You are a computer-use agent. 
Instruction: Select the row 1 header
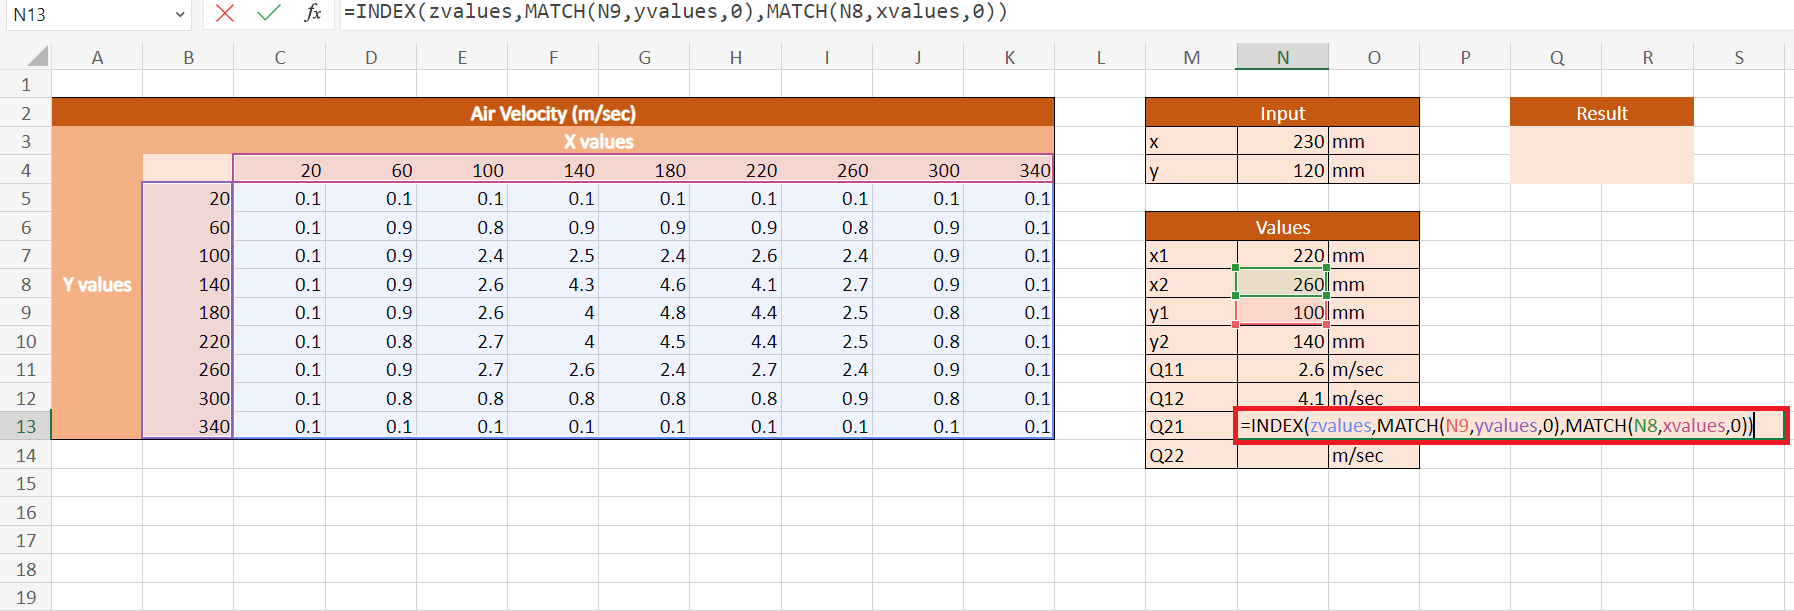[x=26, y=85]
